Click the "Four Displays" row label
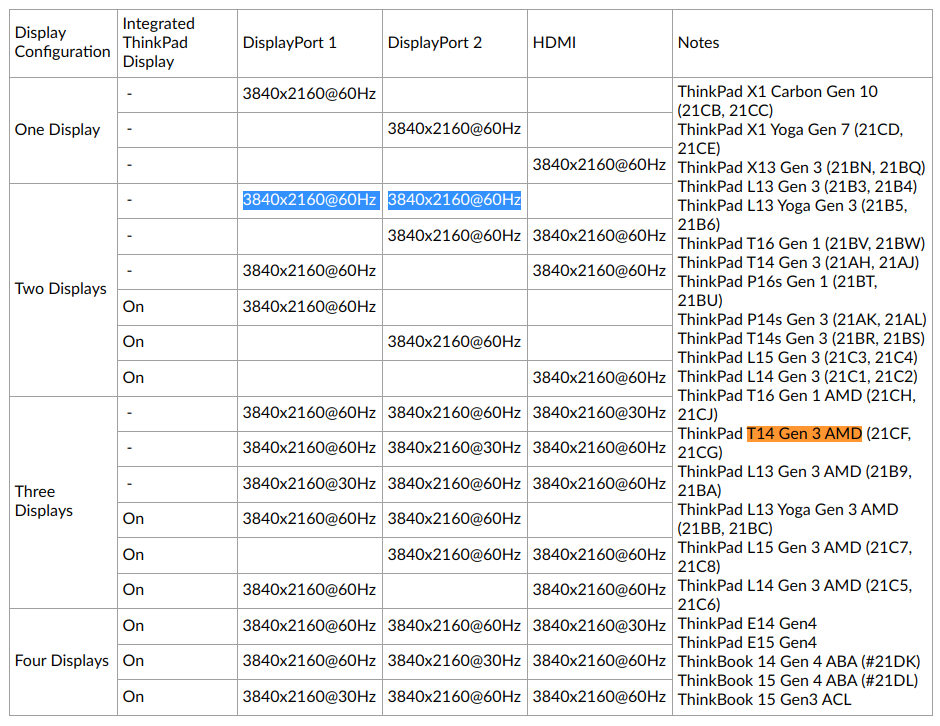940x726 pixels. coord(62,661)
